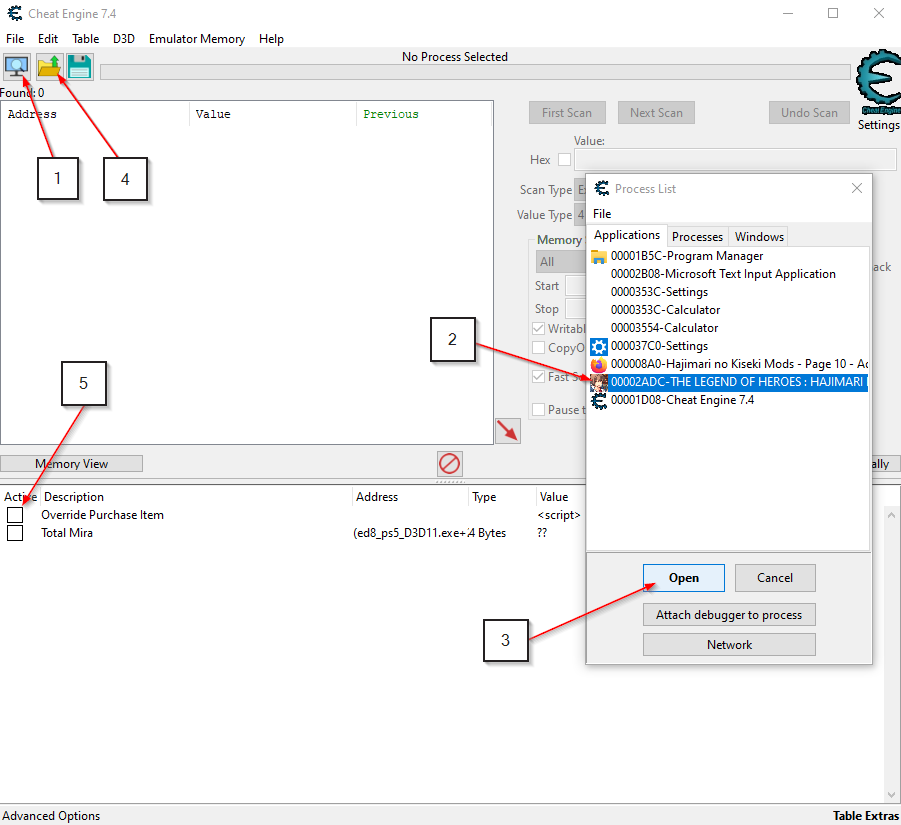Click Advanced Options in status bar
Image resolution: width=901 pixels, height=825 pixels.
pyautogui.click(x=51, y=816)
